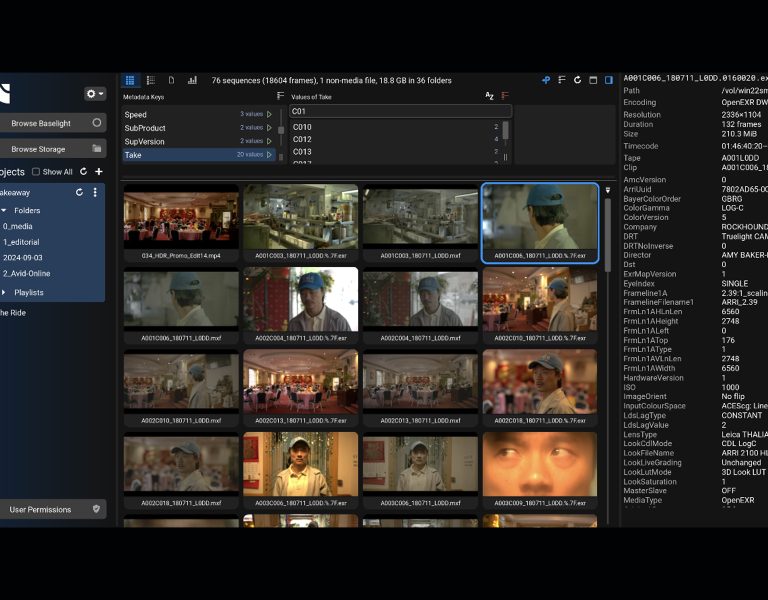This screenshot has width=768, height=600.
Task: Add a new project with plus icon
Action: pos(98,172)
